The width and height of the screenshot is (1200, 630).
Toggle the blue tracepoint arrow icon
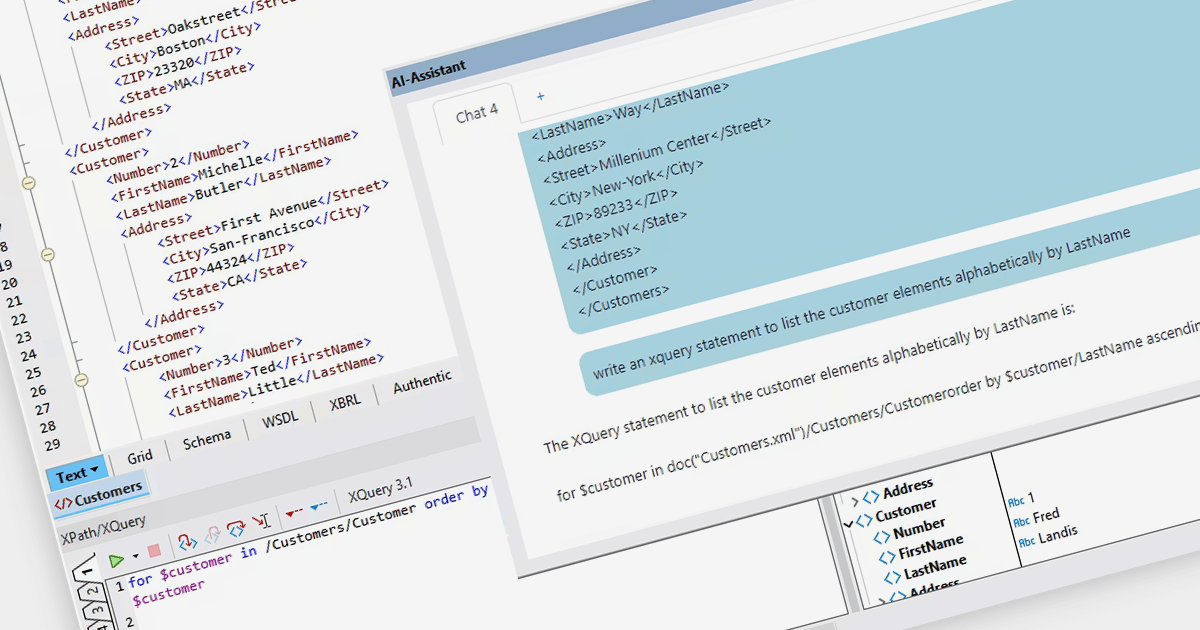pos(318,507)
